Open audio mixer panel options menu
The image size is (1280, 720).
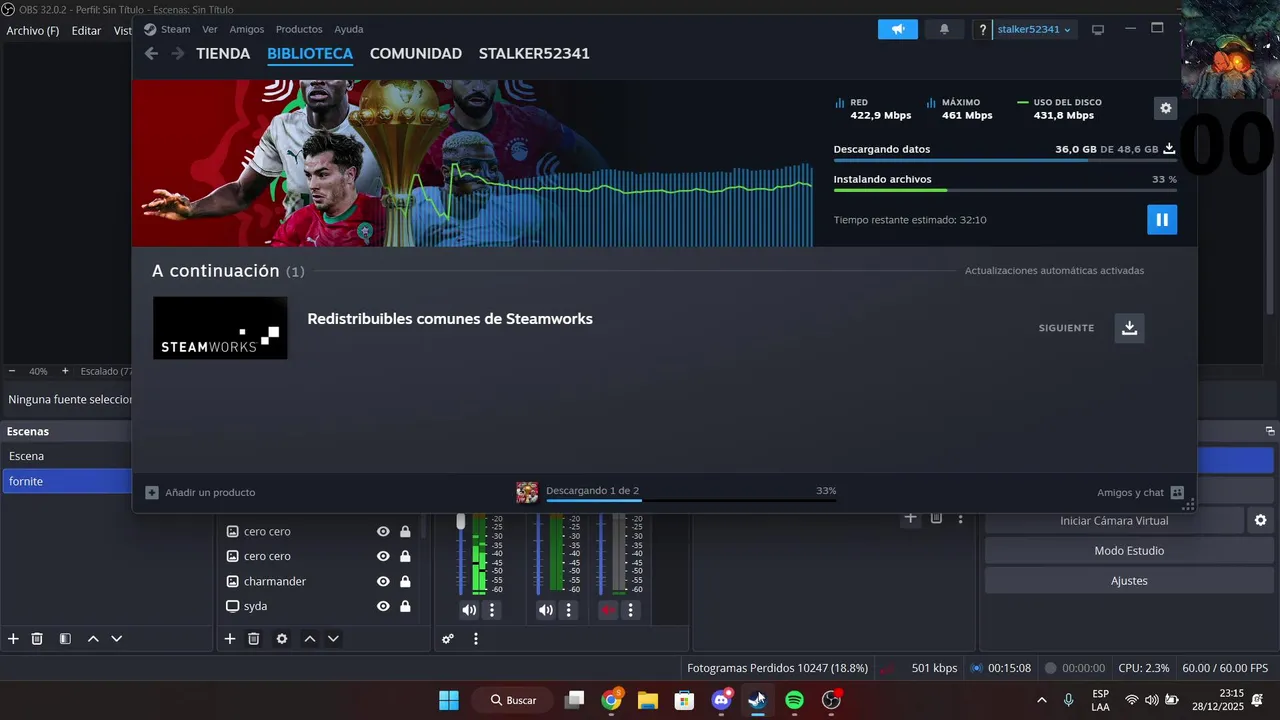[476, 638]
